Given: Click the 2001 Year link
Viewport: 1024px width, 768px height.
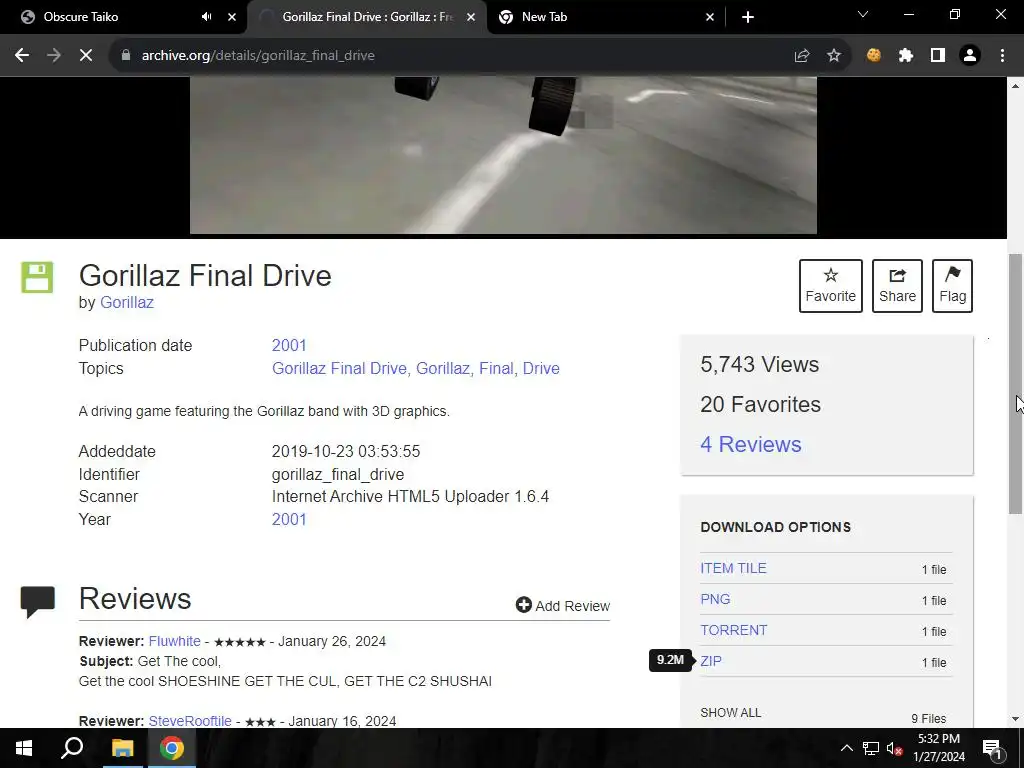Looking at the screenshot, I should pos(289,519).
